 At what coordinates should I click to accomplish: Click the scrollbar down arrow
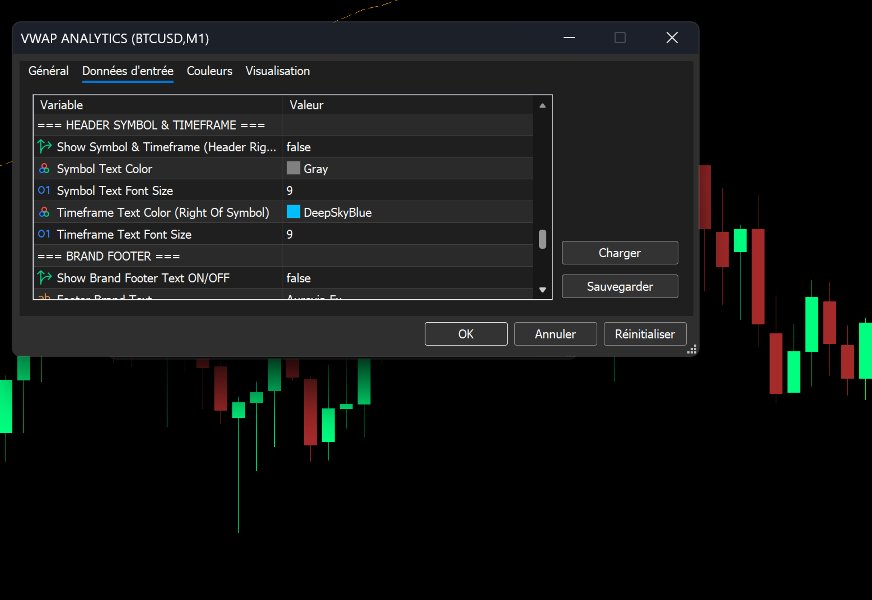click(x=542, y=290)
